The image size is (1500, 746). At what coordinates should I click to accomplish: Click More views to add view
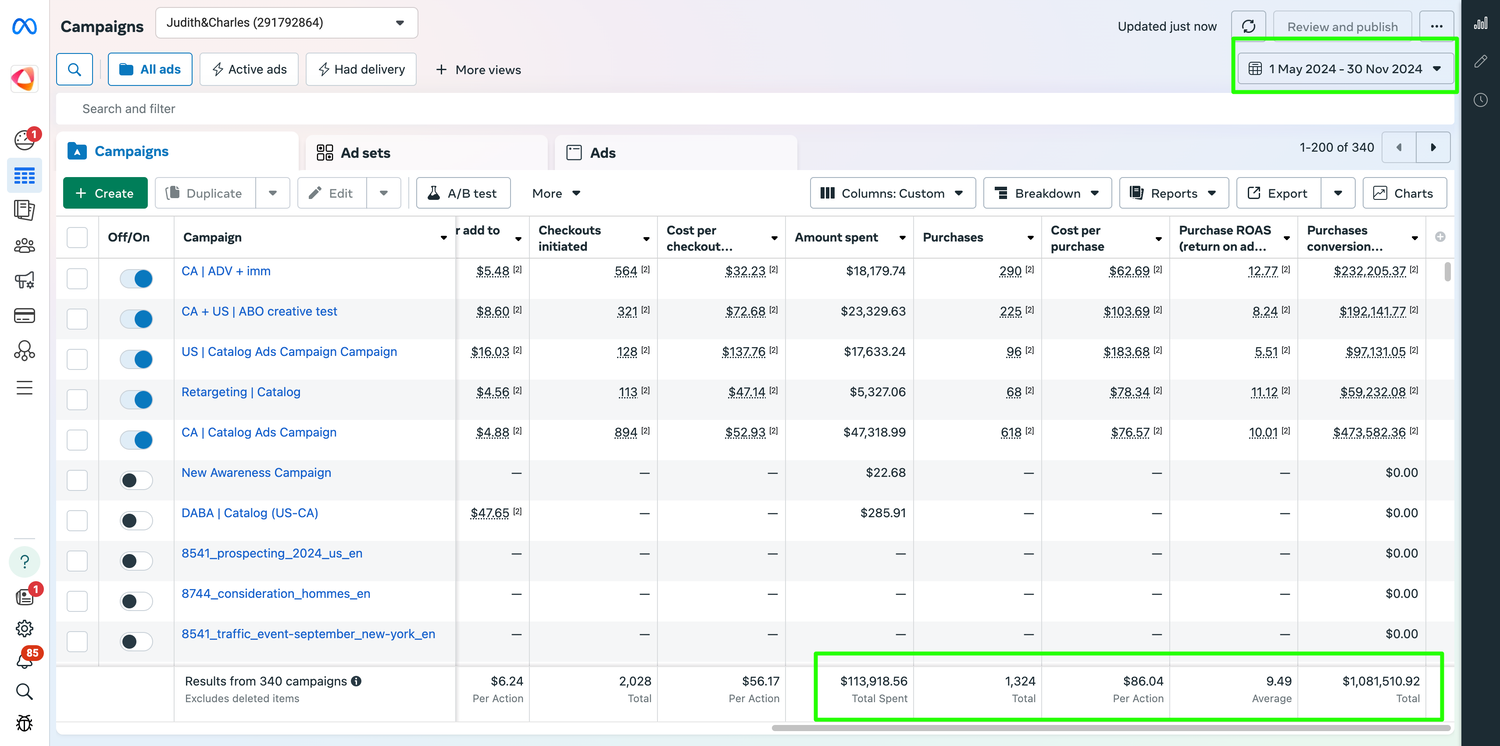coord(478,70)
